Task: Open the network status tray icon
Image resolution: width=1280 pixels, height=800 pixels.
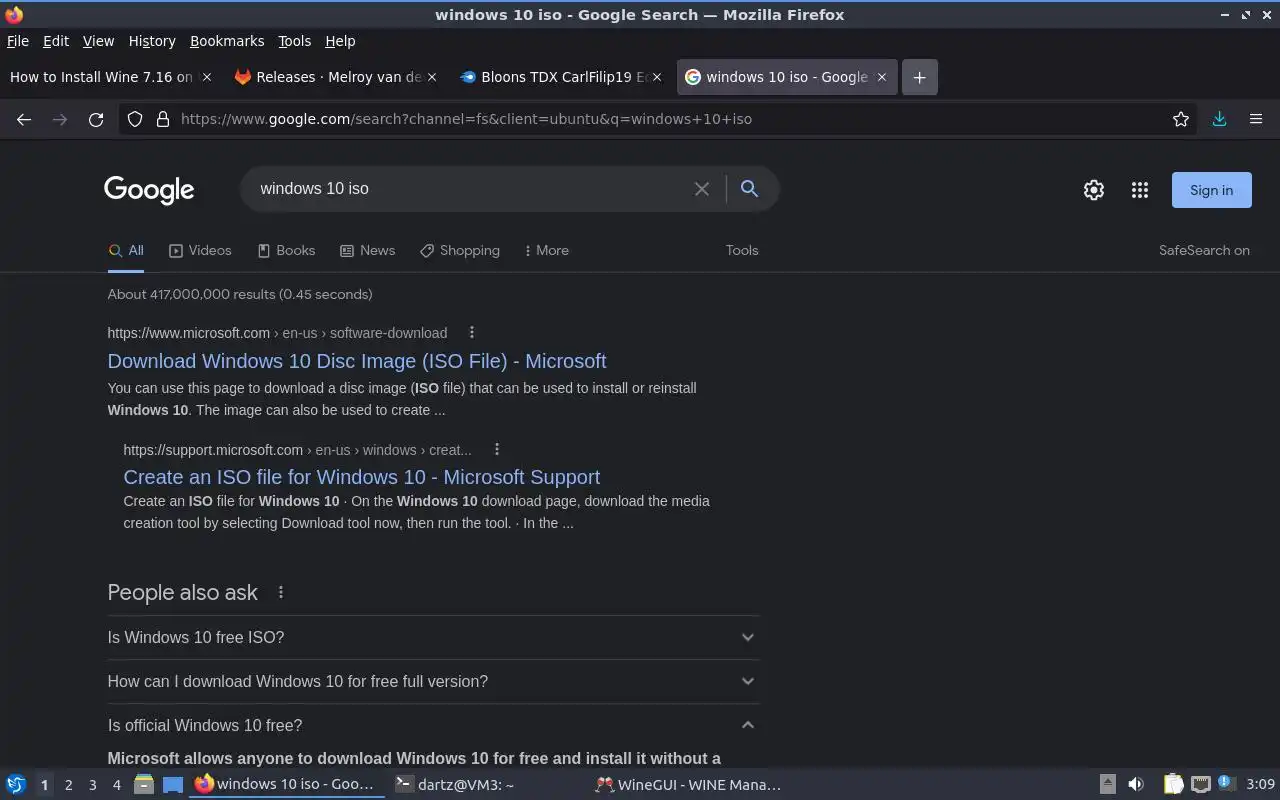Action: pyautogui.click(x=1201, y=785)
